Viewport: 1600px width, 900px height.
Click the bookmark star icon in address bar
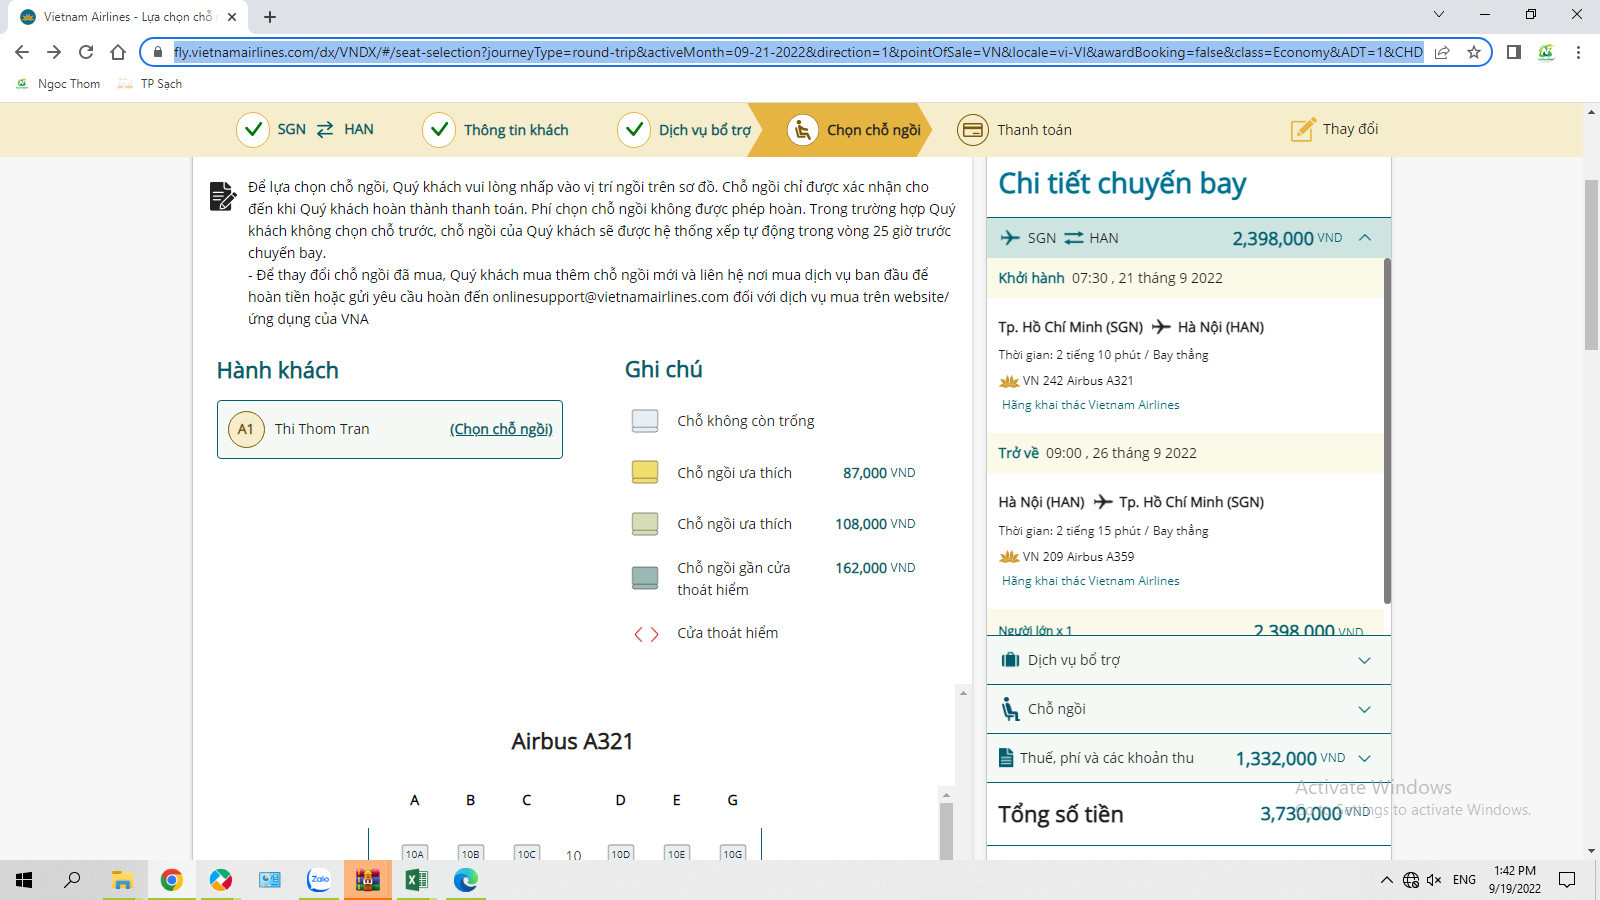click(1473, 52)
